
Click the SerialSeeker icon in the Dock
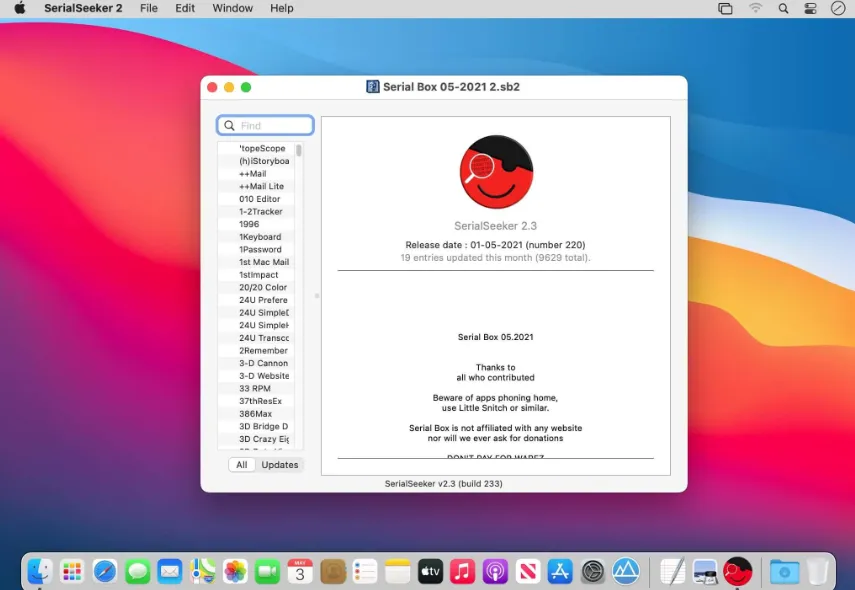737,571
